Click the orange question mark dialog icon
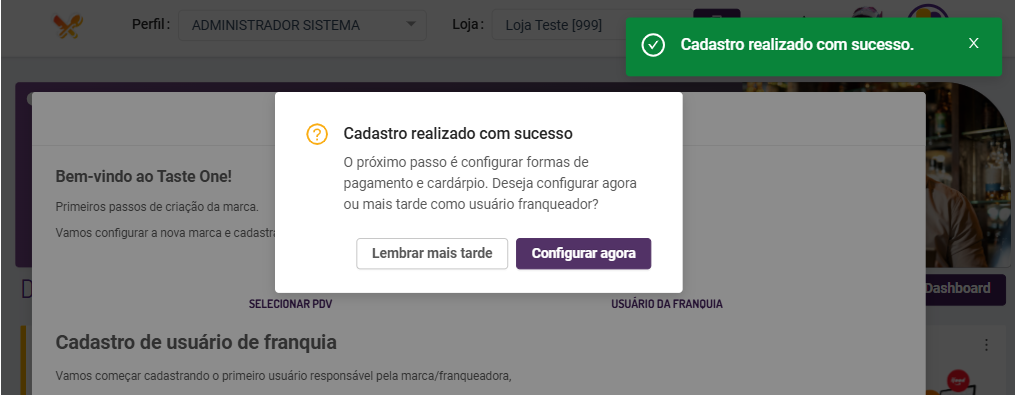 pyautogui.click(x=317, y=134)
